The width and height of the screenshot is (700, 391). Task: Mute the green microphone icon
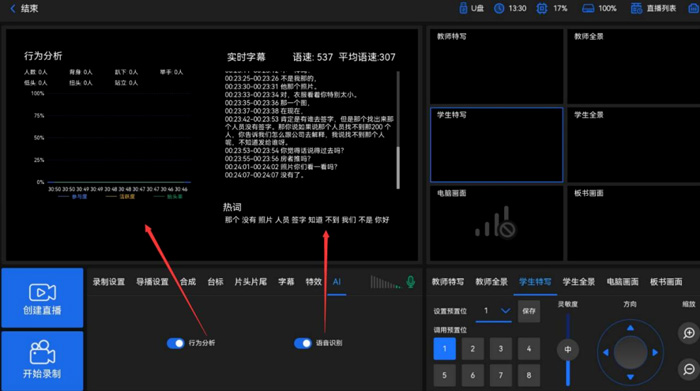coord(411,282)
